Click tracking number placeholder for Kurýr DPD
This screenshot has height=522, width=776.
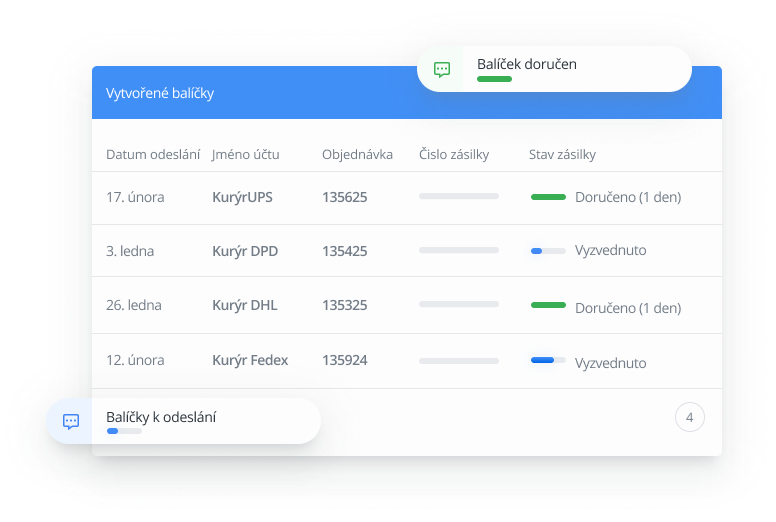[458, 250]
